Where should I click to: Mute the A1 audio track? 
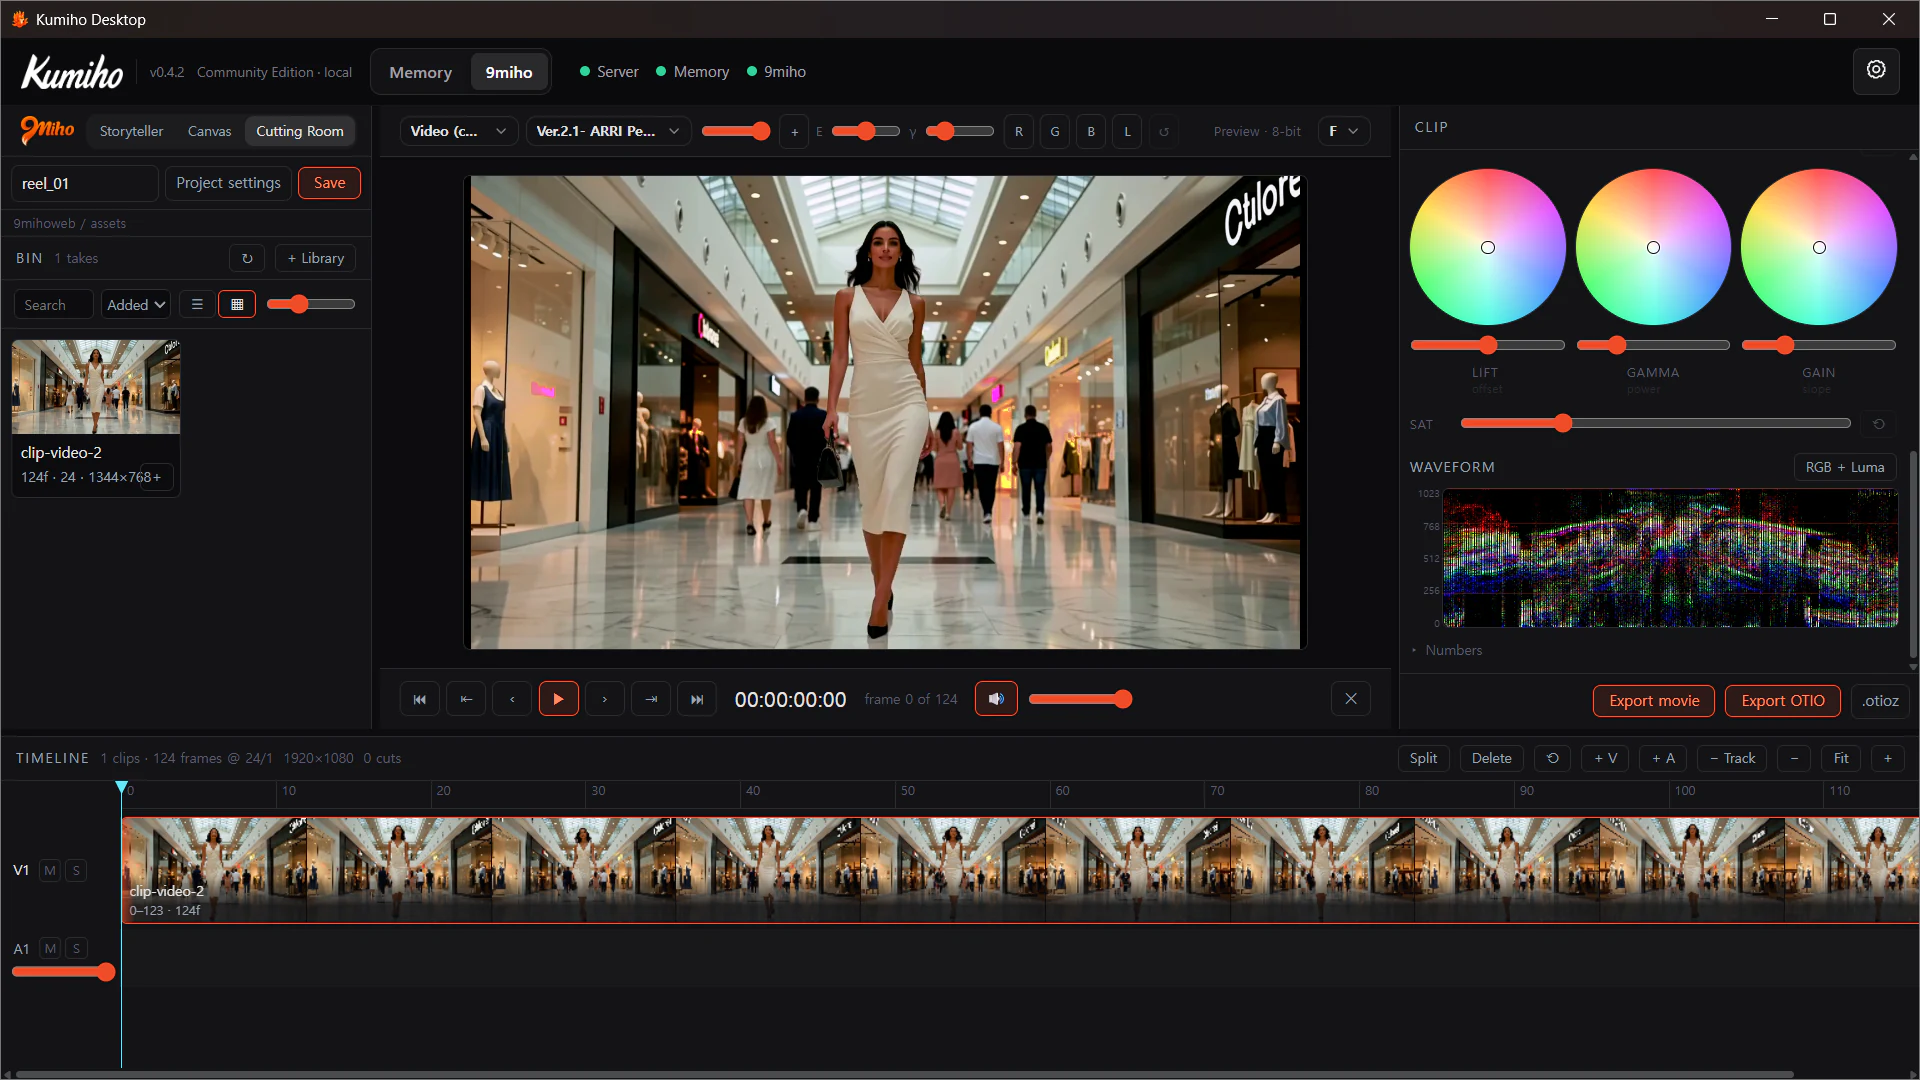pos(50,948)
